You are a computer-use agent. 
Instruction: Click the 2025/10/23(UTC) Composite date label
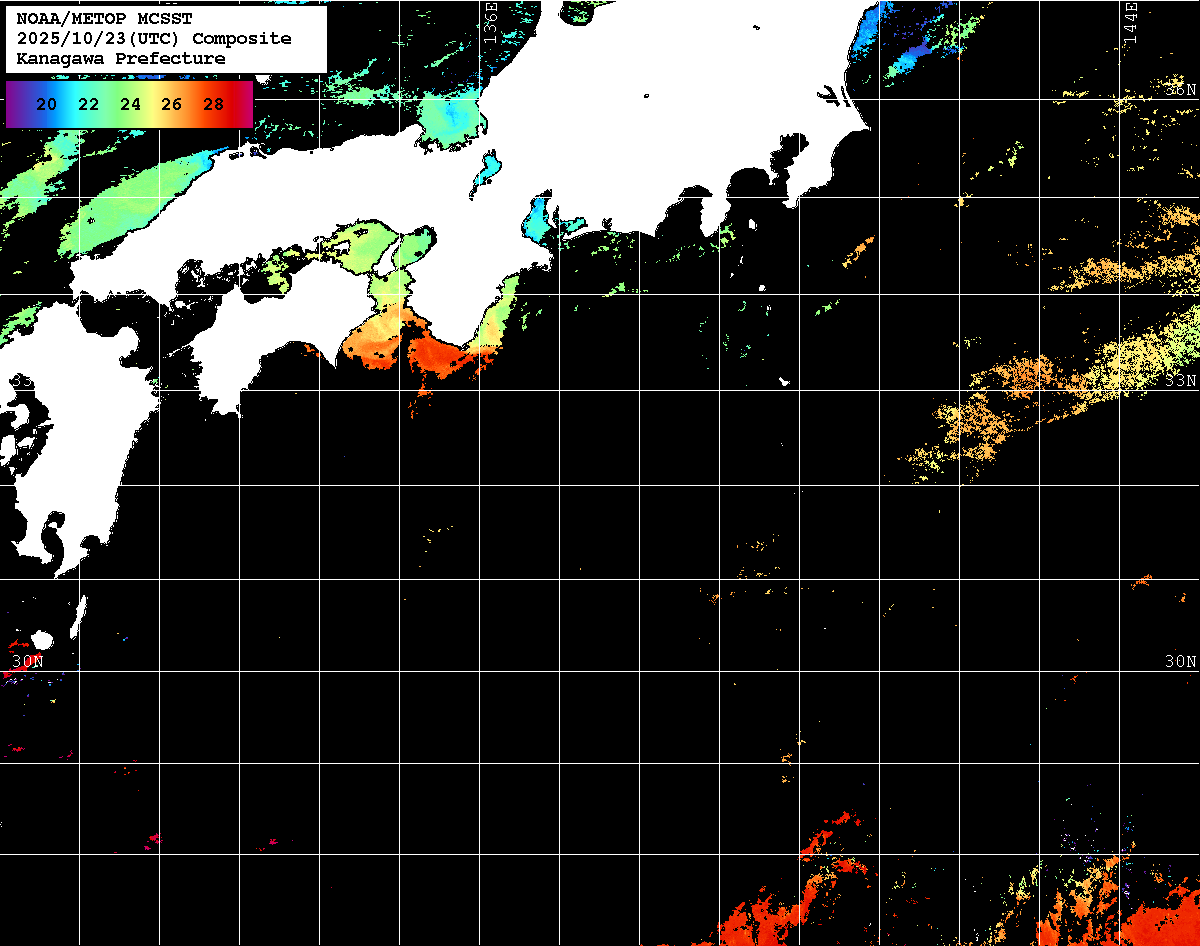pos(154,39)
